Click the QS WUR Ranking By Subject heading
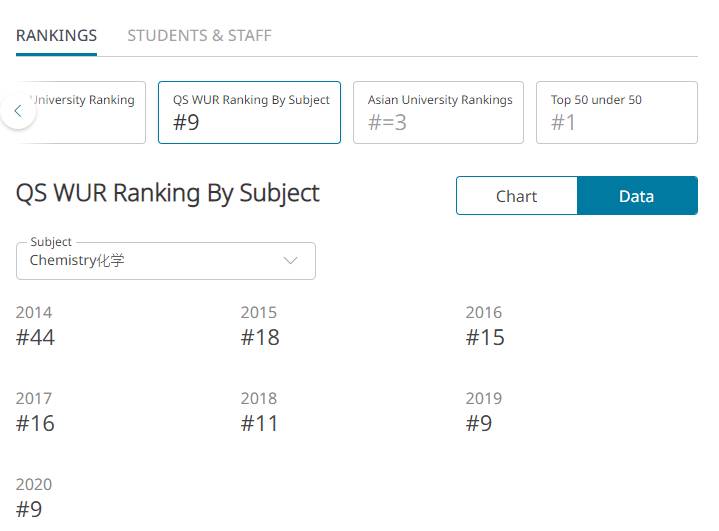 pos(168,193)
